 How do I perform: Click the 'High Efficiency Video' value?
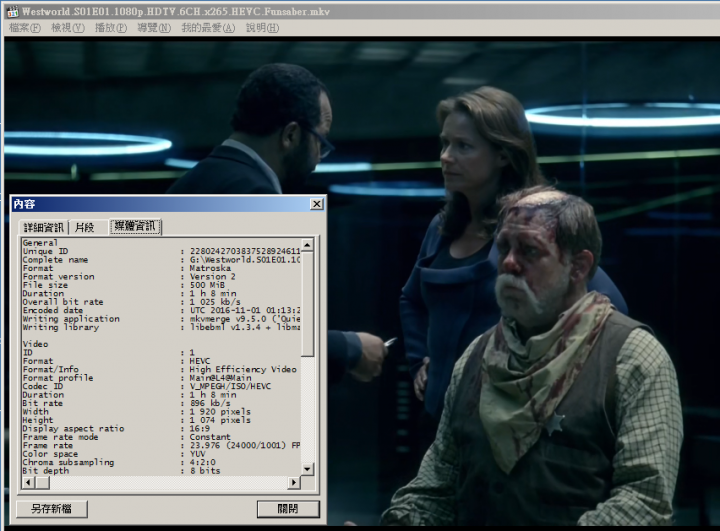coord(243,369)
